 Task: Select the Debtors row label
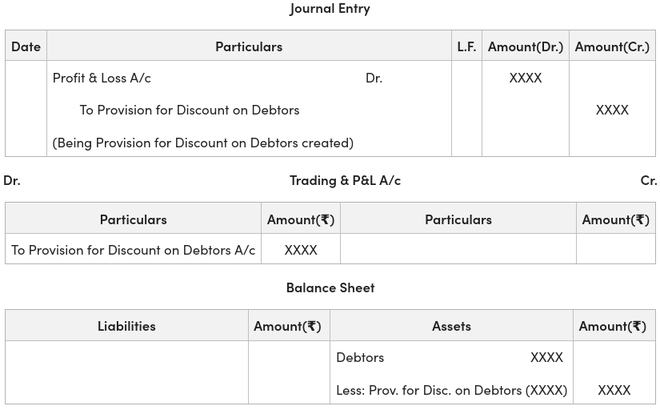click(x=360, y=357)
